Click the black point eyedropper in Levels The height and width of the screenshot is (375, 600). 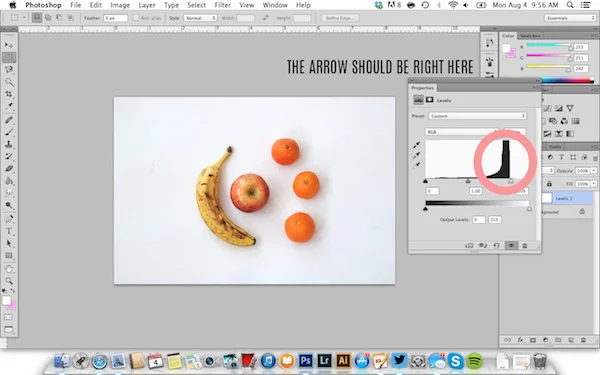point(416,145)
